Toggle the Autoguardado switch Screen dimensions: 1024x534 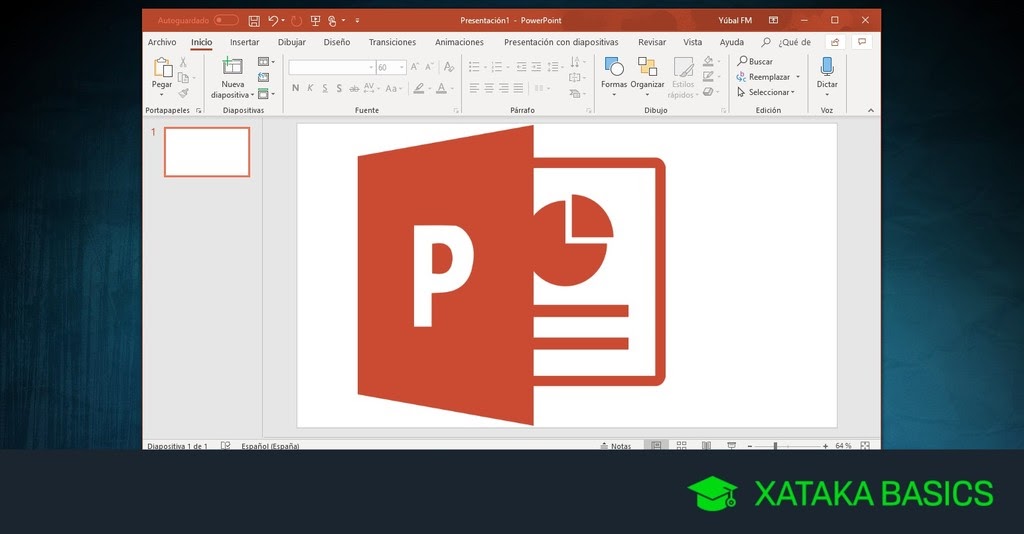(x=226, y=20)
